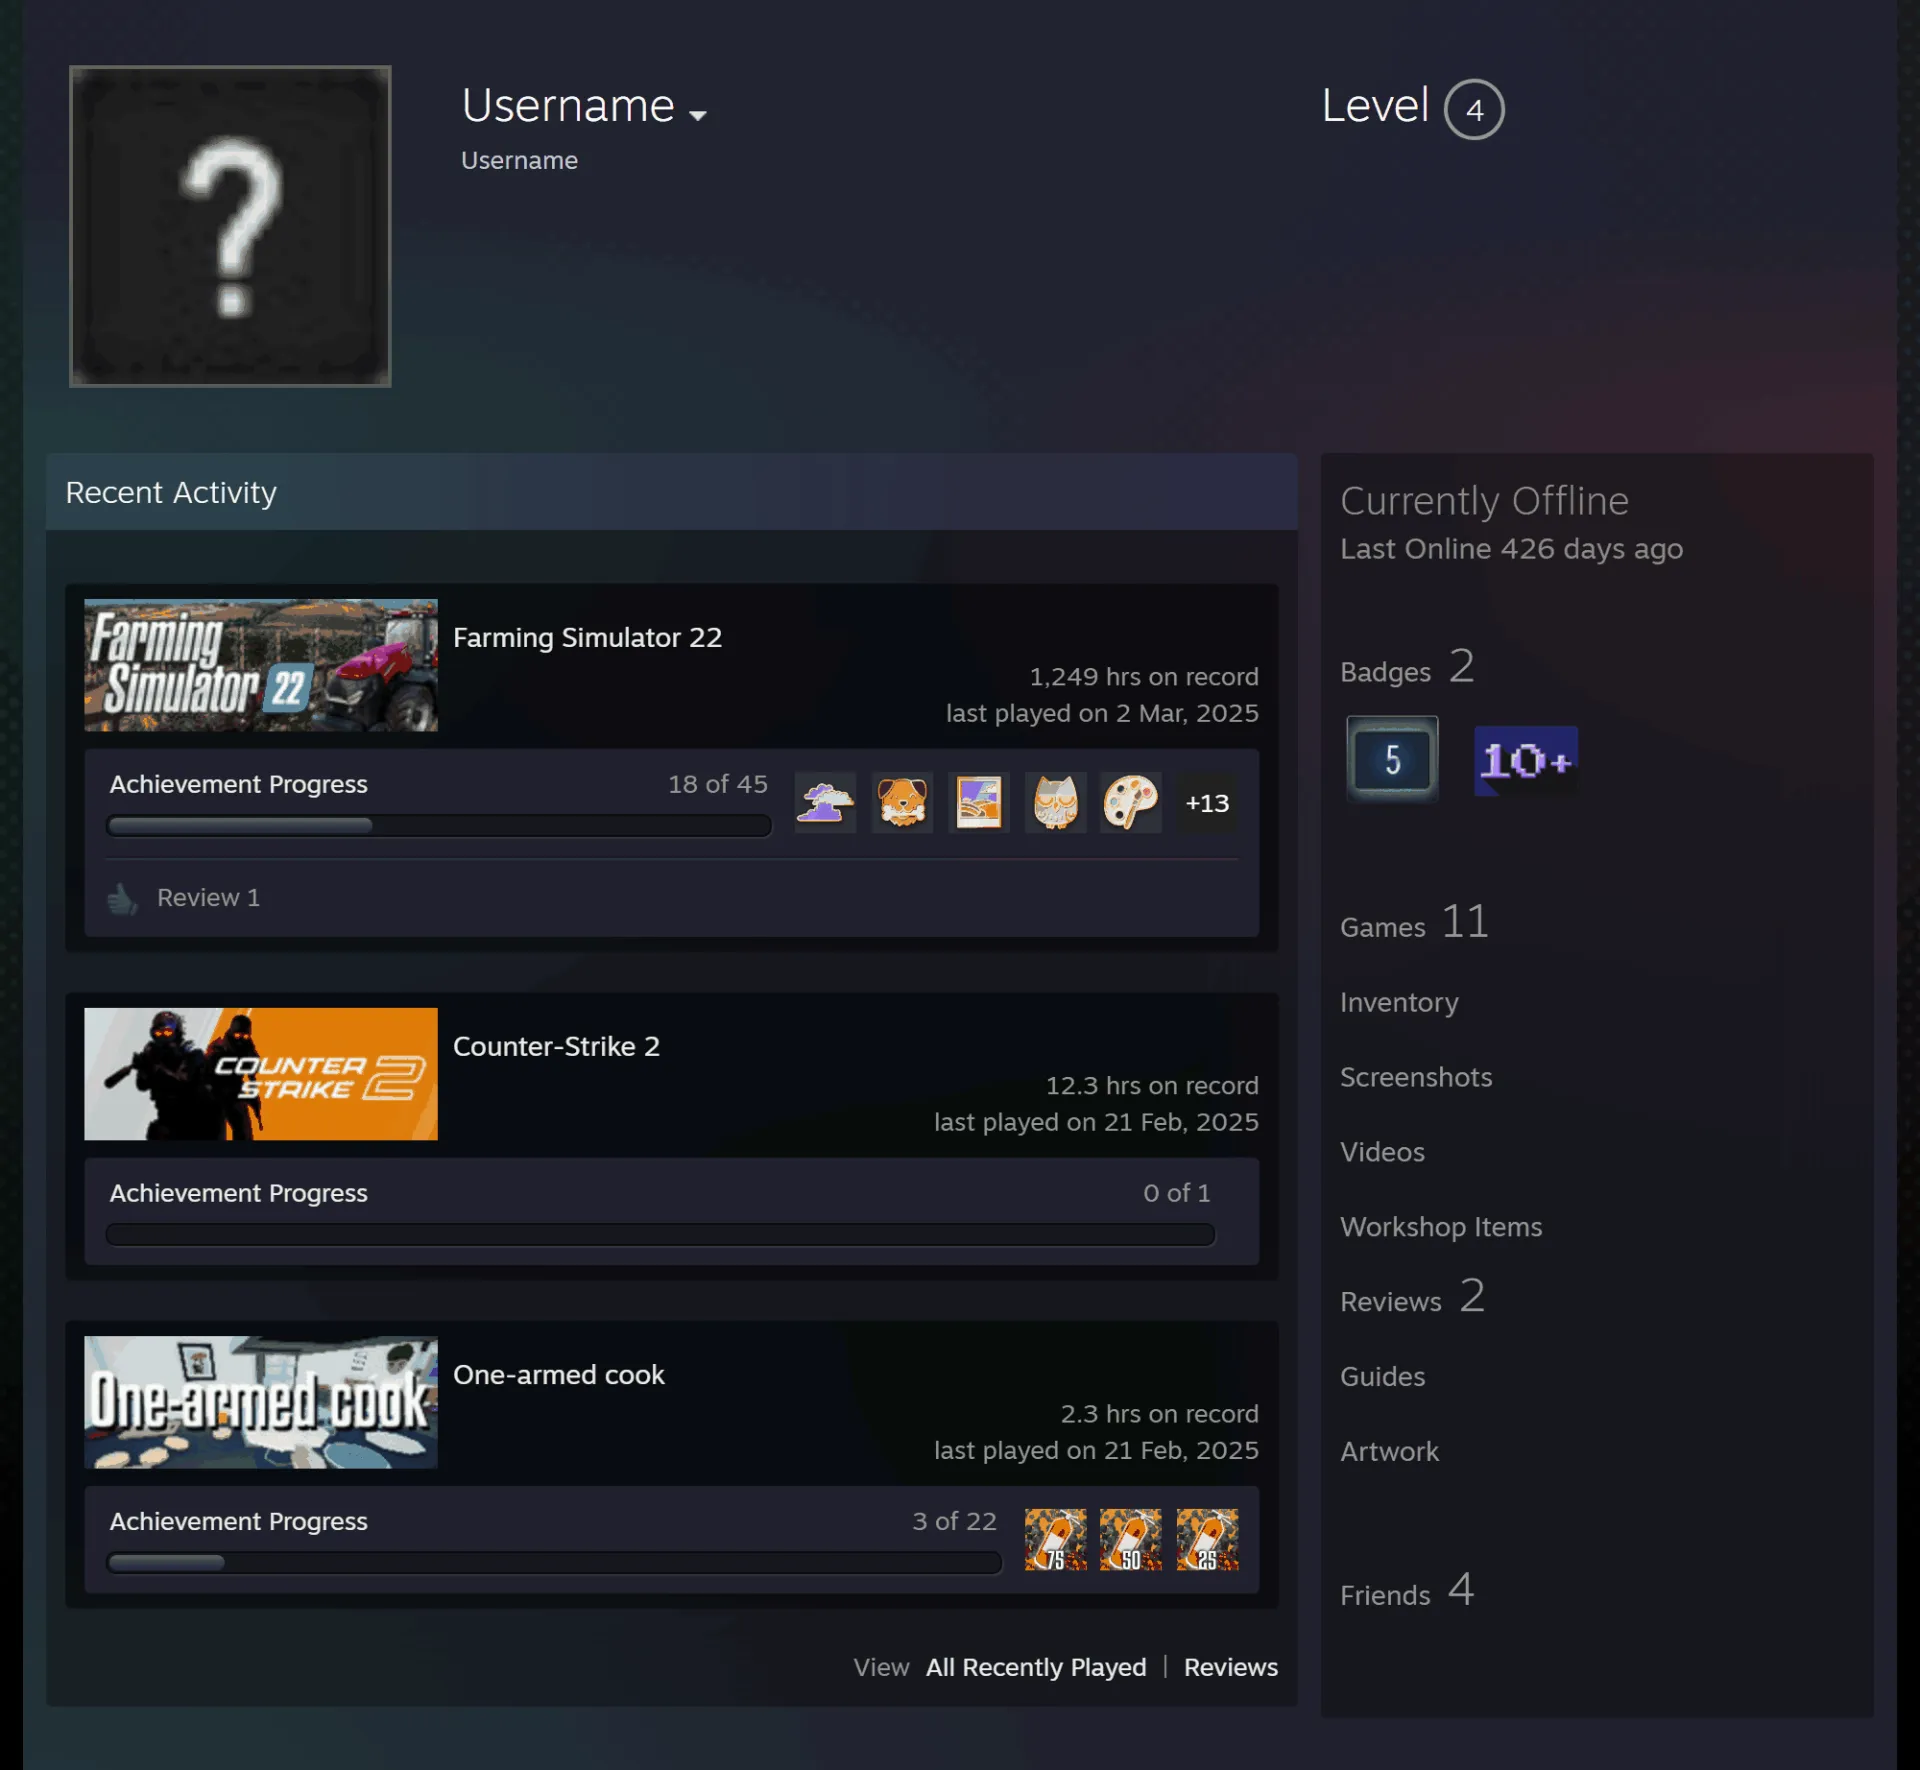Click the Counter-Strike 2 title link
Screen dimensions: 1920x1770
tap(556, 1046)
